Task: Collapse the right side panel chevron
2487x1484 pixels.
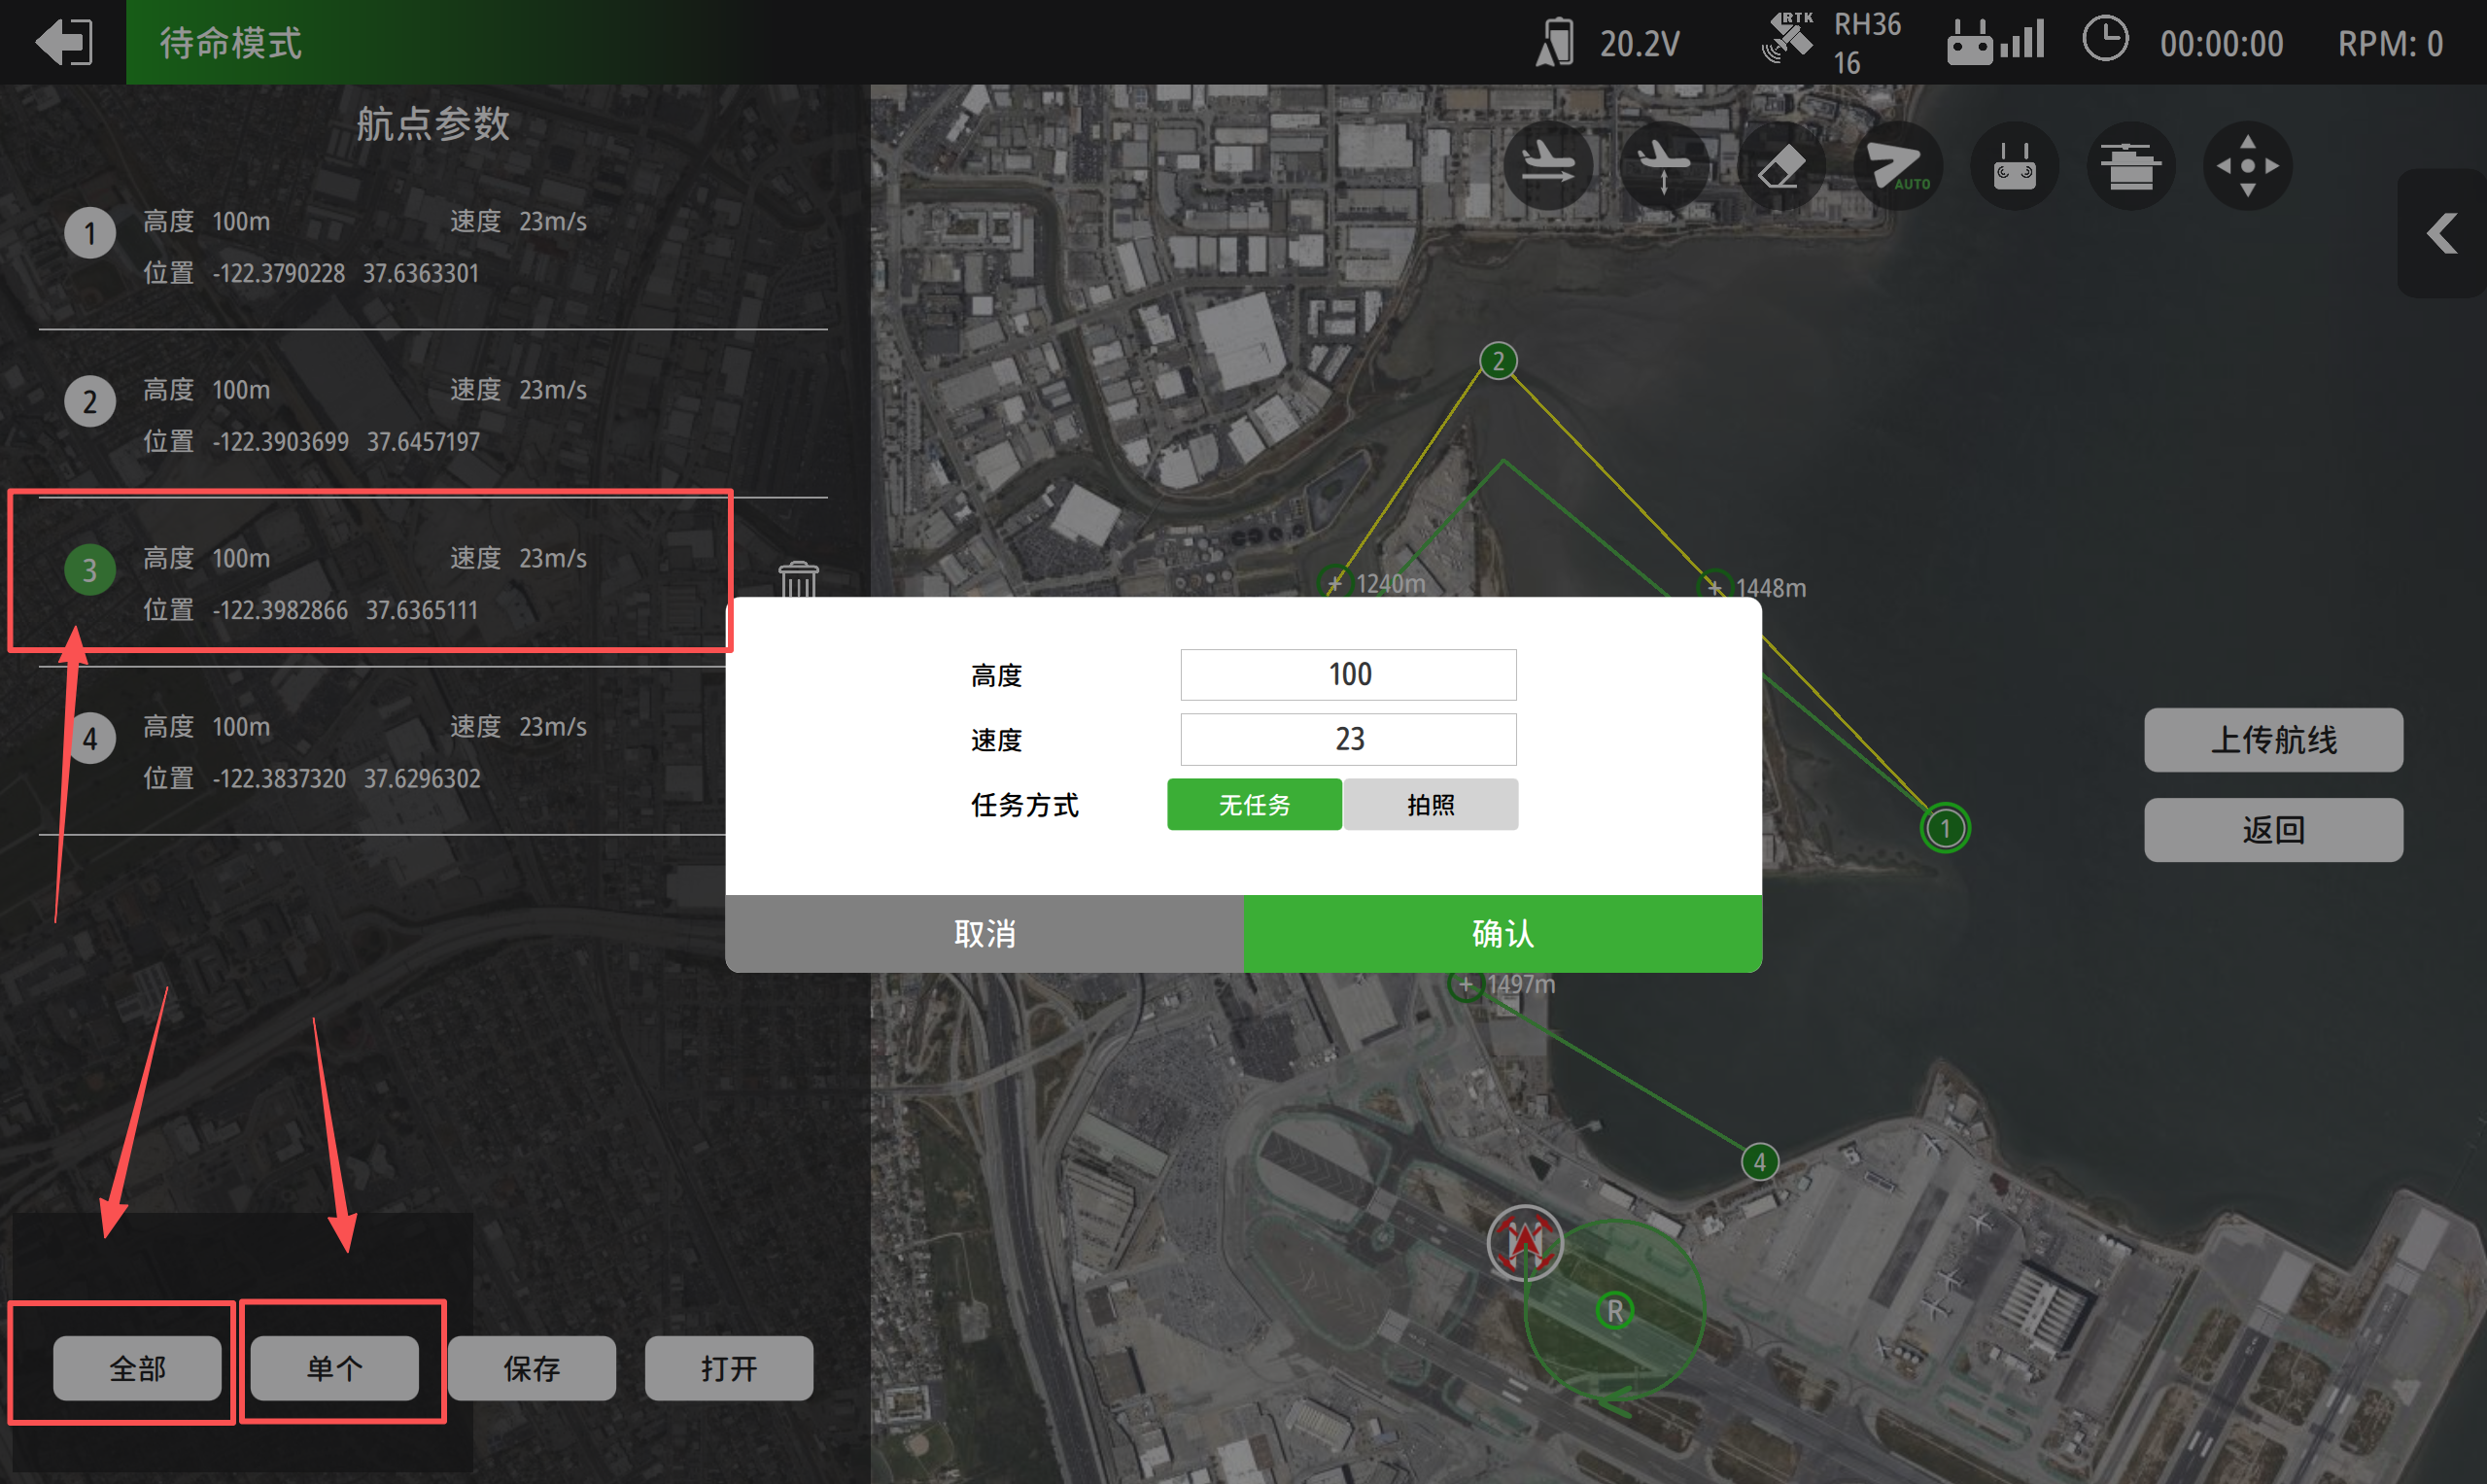Action: (2441, 233)
